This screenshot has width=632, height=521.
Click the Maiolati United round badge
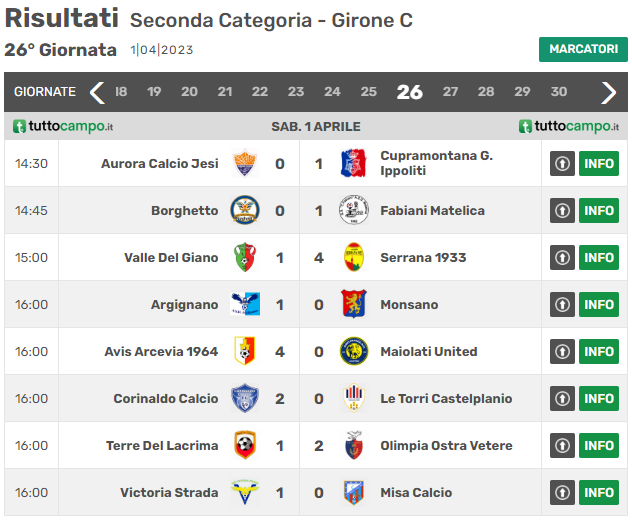(x=353, y=351)
